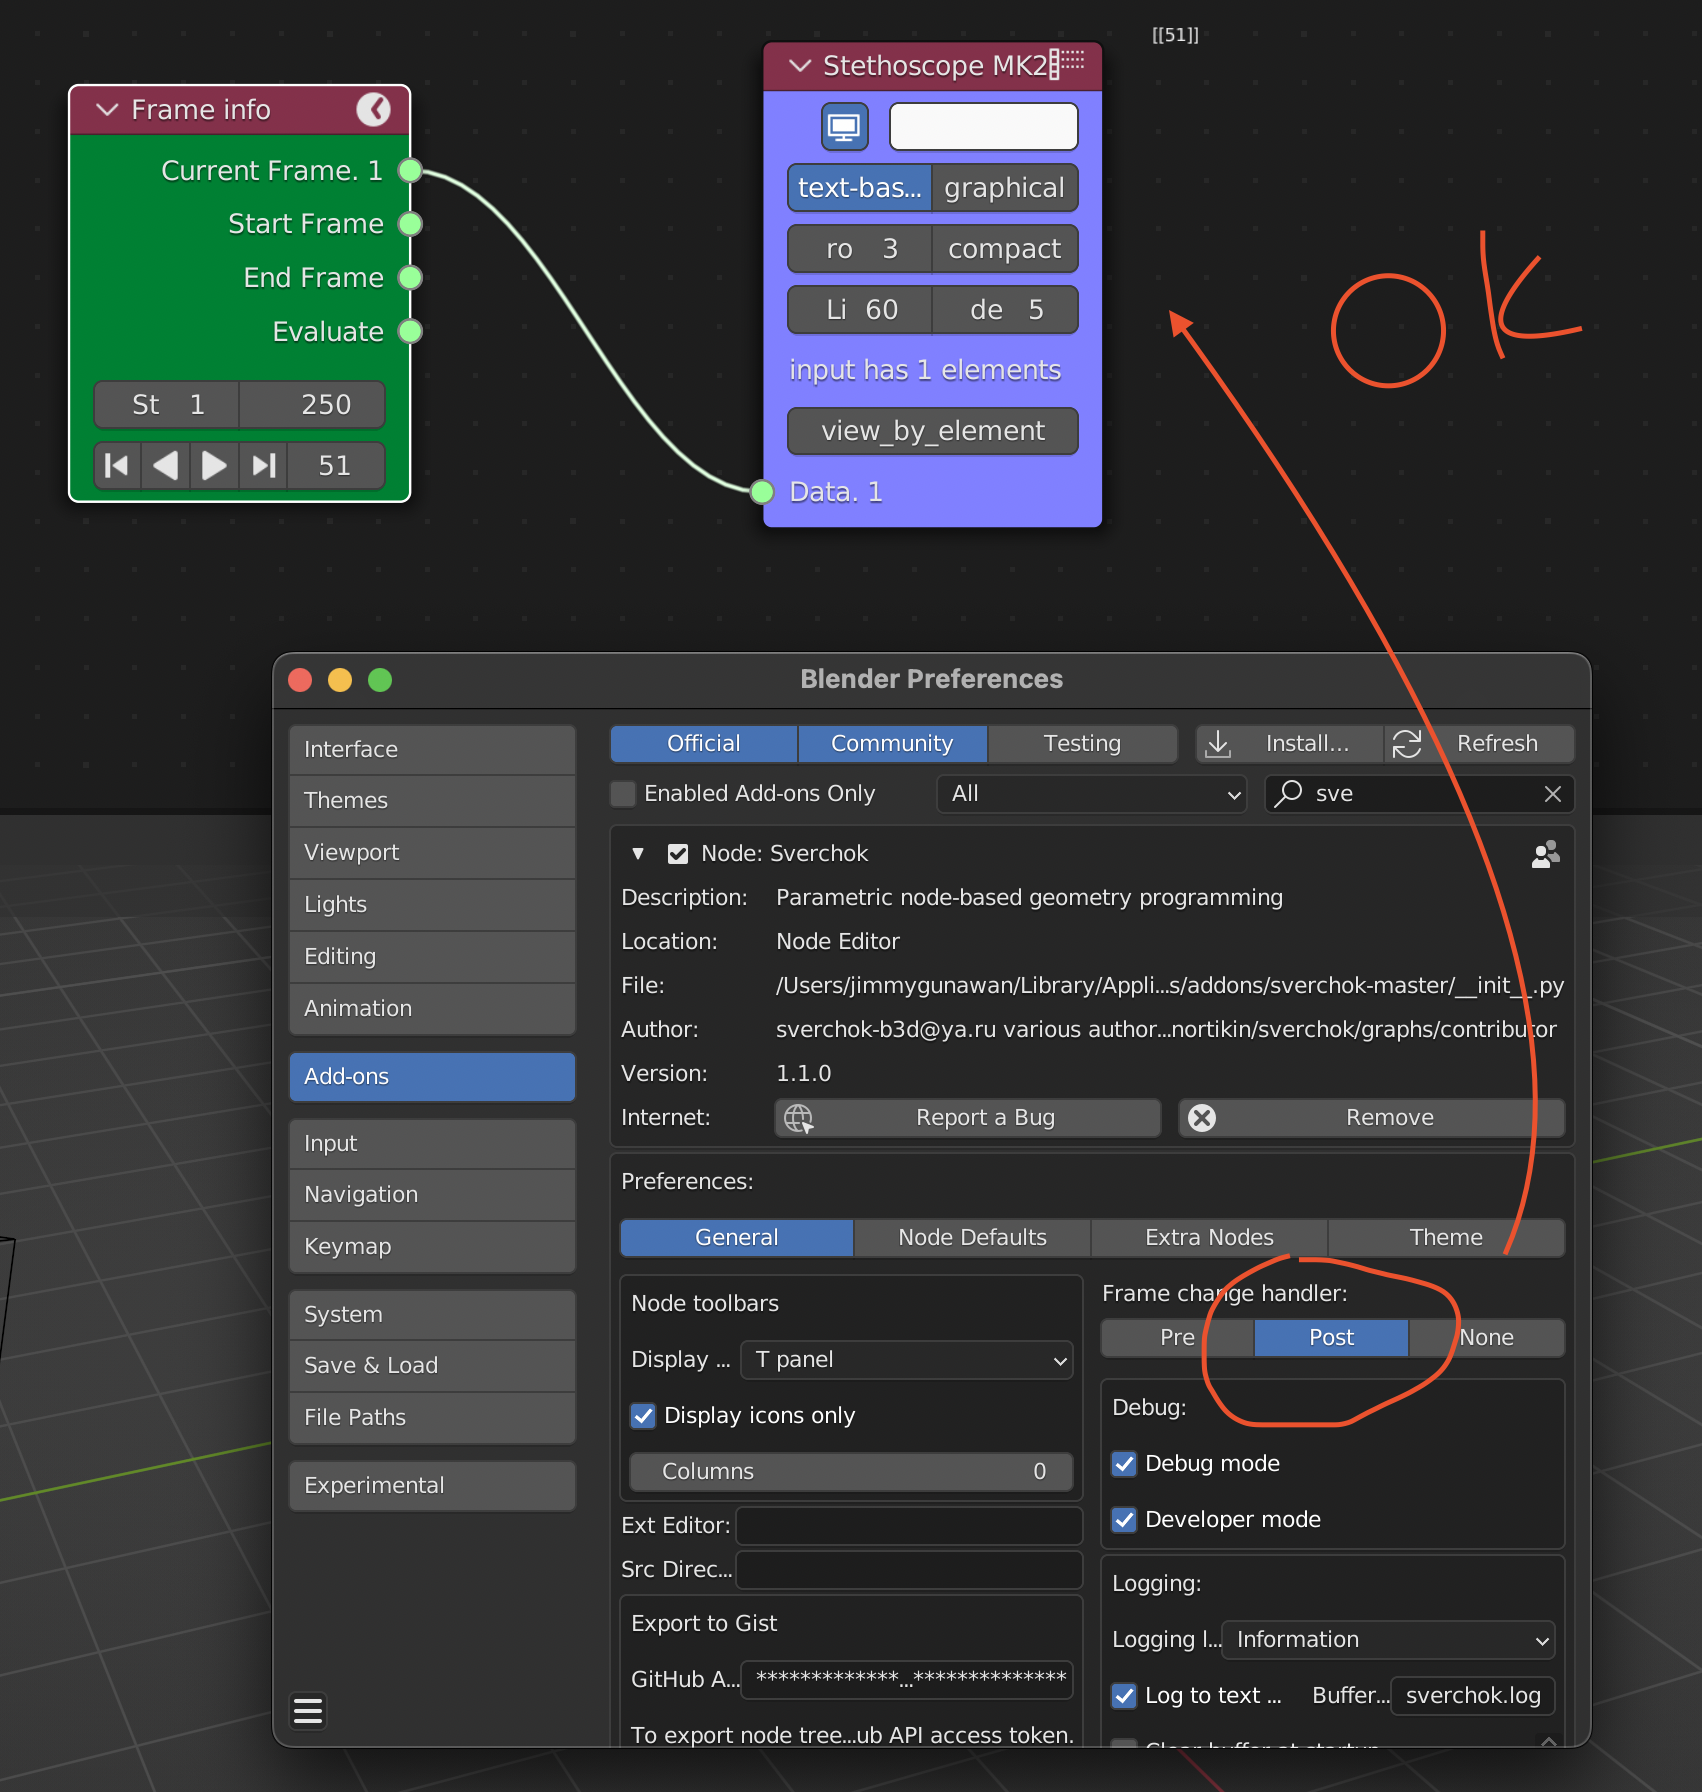Viewport: 1702px width, 1792px height.
Task: Select text-based mode in Stethoscope
Action: tap(860, 188)
